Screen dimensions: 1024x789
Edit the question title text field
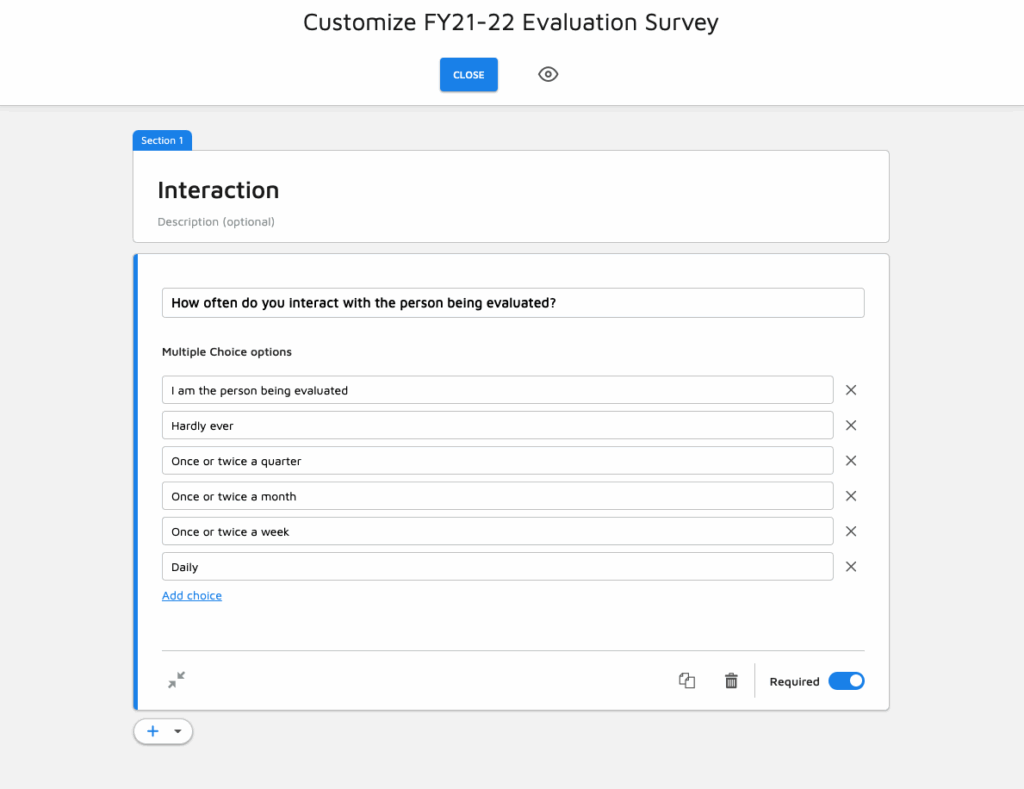coord(512,303)
